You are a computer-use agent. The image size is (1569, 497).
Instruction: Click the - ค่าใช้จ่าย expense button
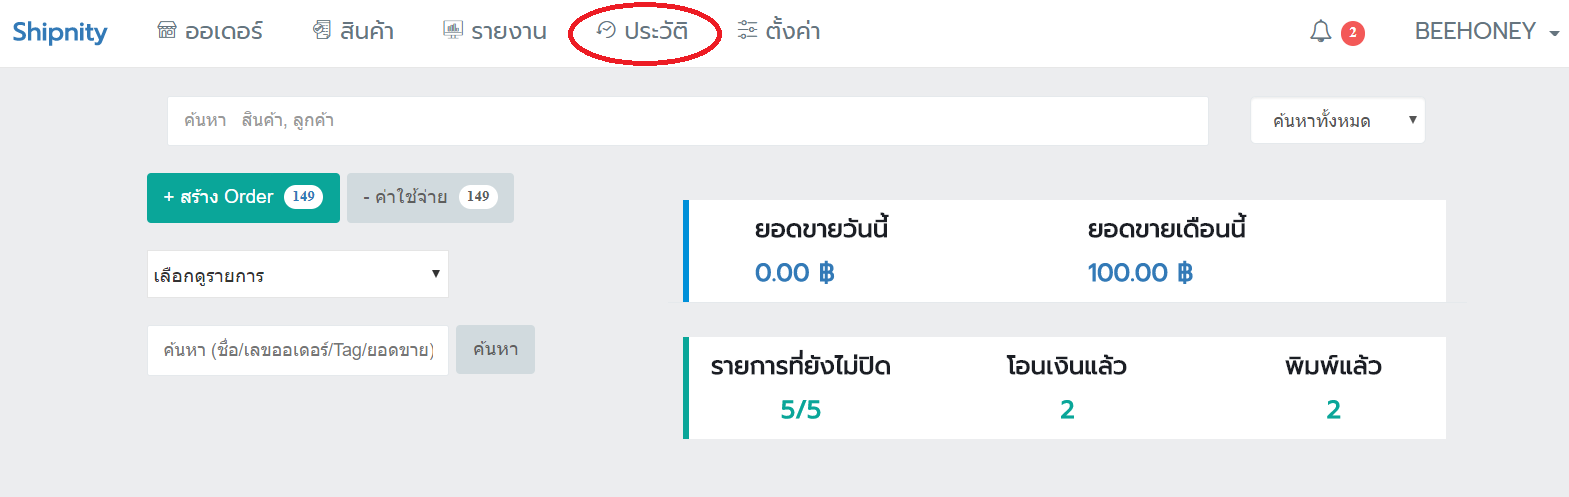click(430, 197)
